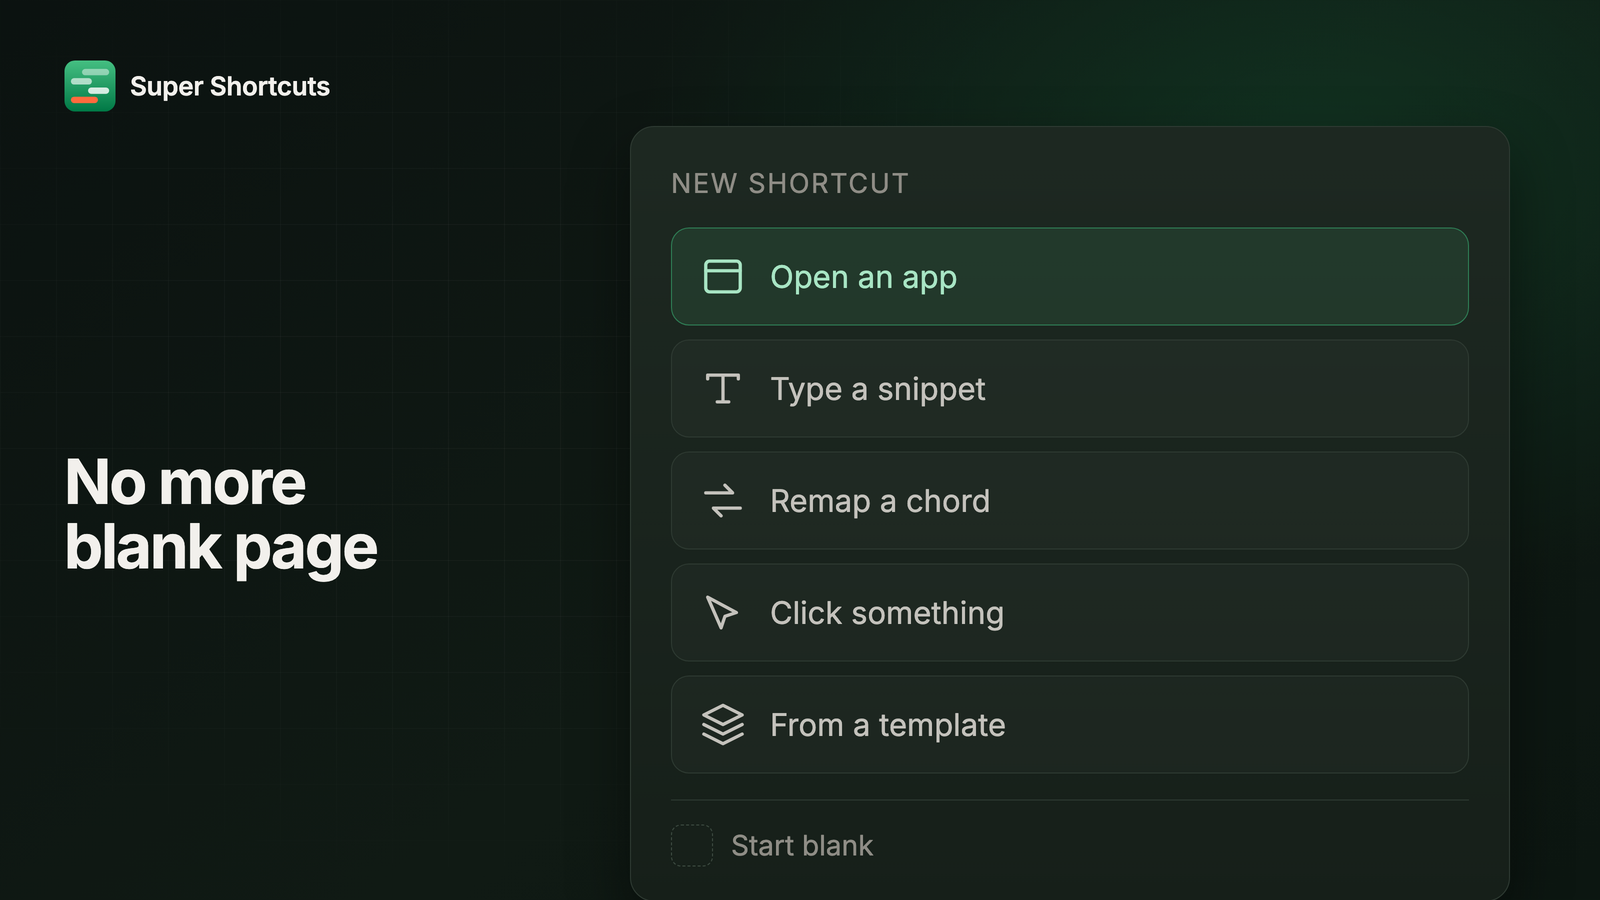Click the swap arrows icon for Remap a chord
This screenshot has height=900, width=1600.
[x=723, y=501]
